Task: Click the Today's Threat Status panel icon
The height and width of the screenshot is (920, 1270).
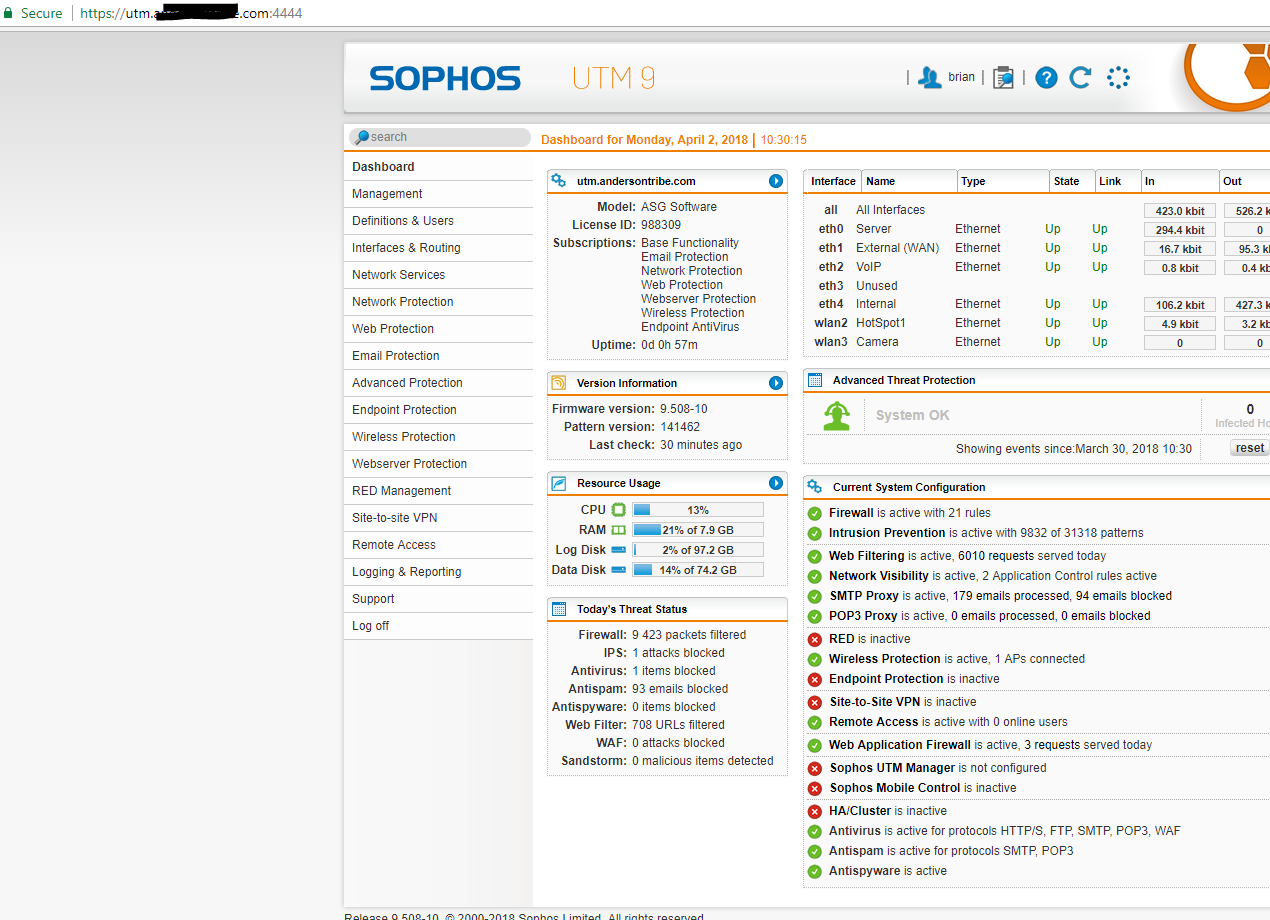Action: pos(559,609)
